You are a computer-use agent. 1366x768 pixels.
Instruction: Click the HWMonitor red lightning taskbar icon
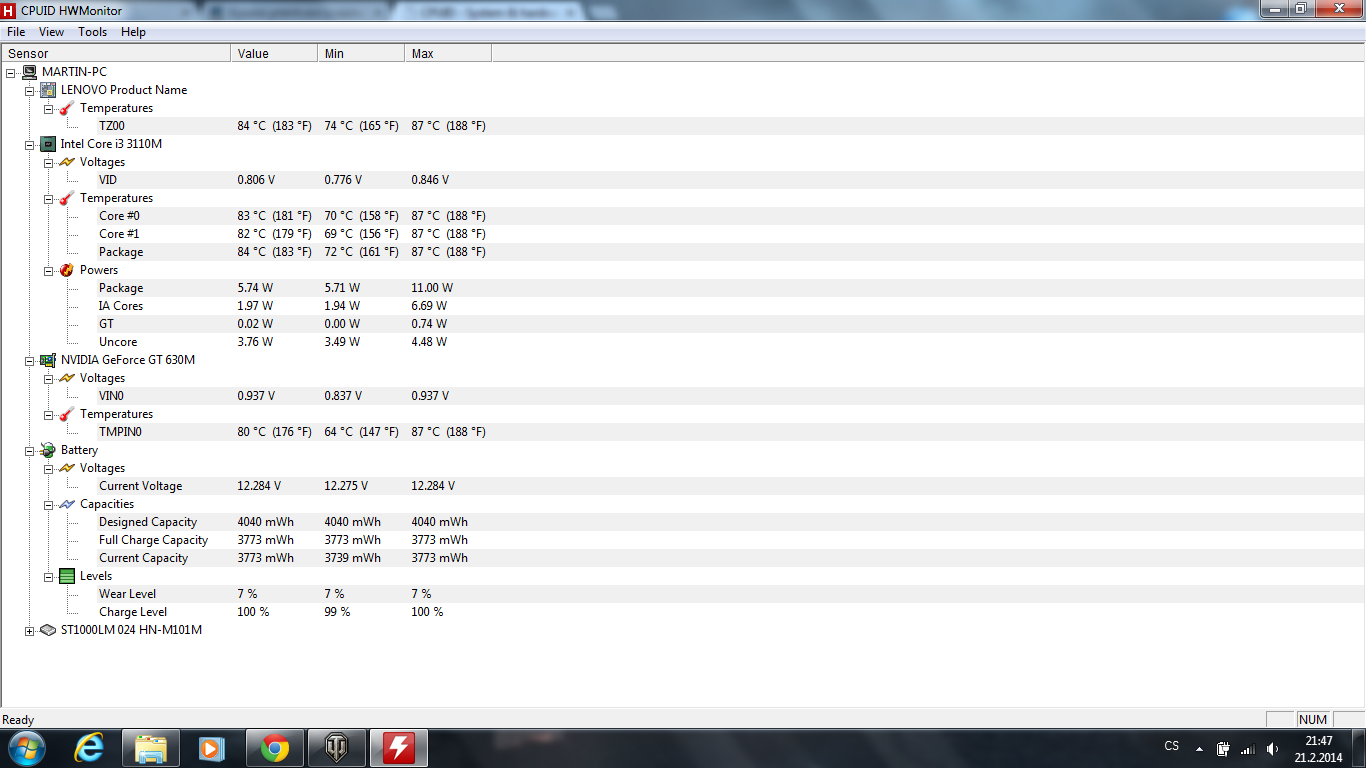[398, 748]
